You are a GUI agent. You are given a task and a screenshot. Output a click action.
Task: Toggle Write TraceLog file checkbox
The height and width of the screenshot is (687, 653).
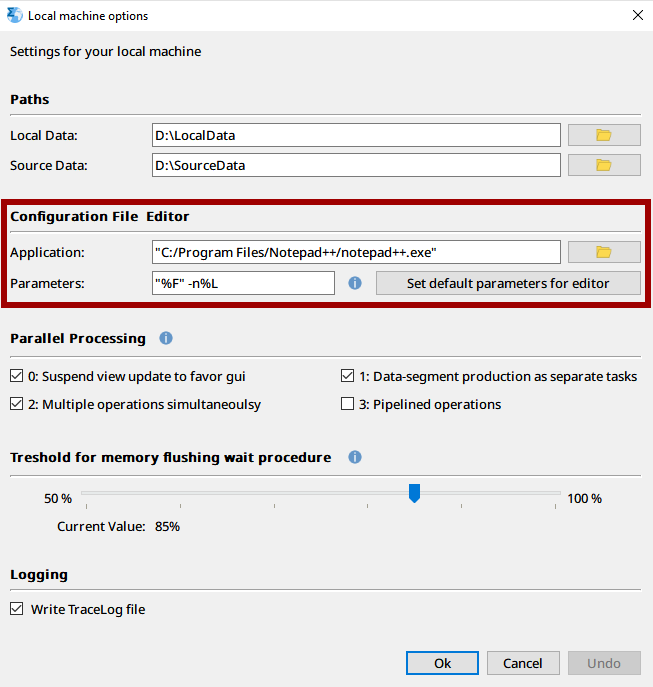point(17,609)
